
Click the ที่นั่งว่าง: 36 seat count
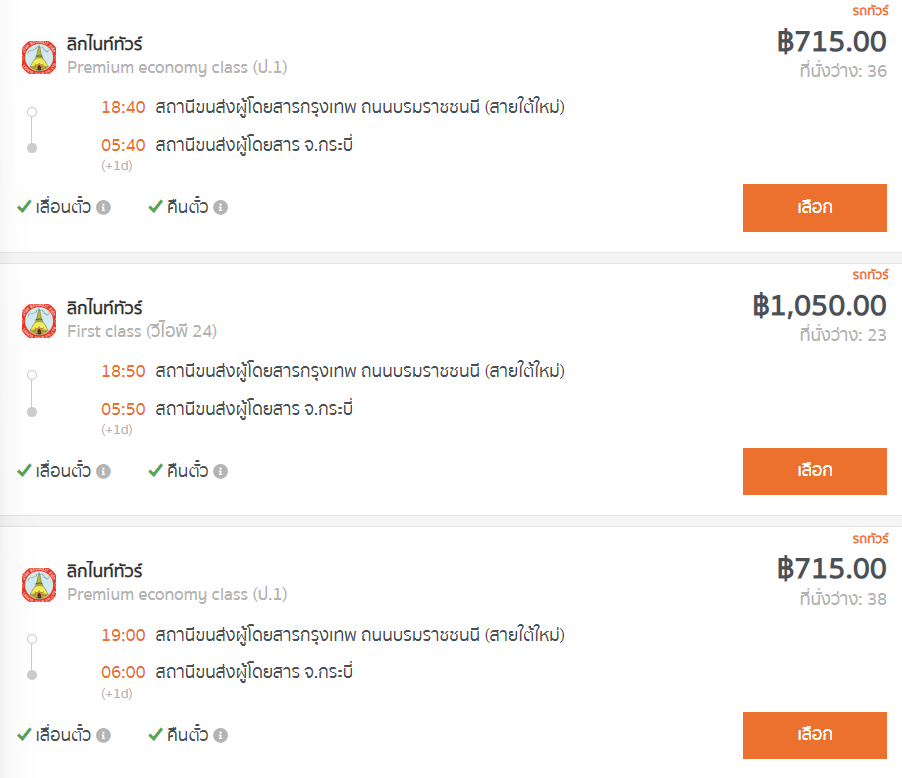pyautogui.click(x=842, y=71)
